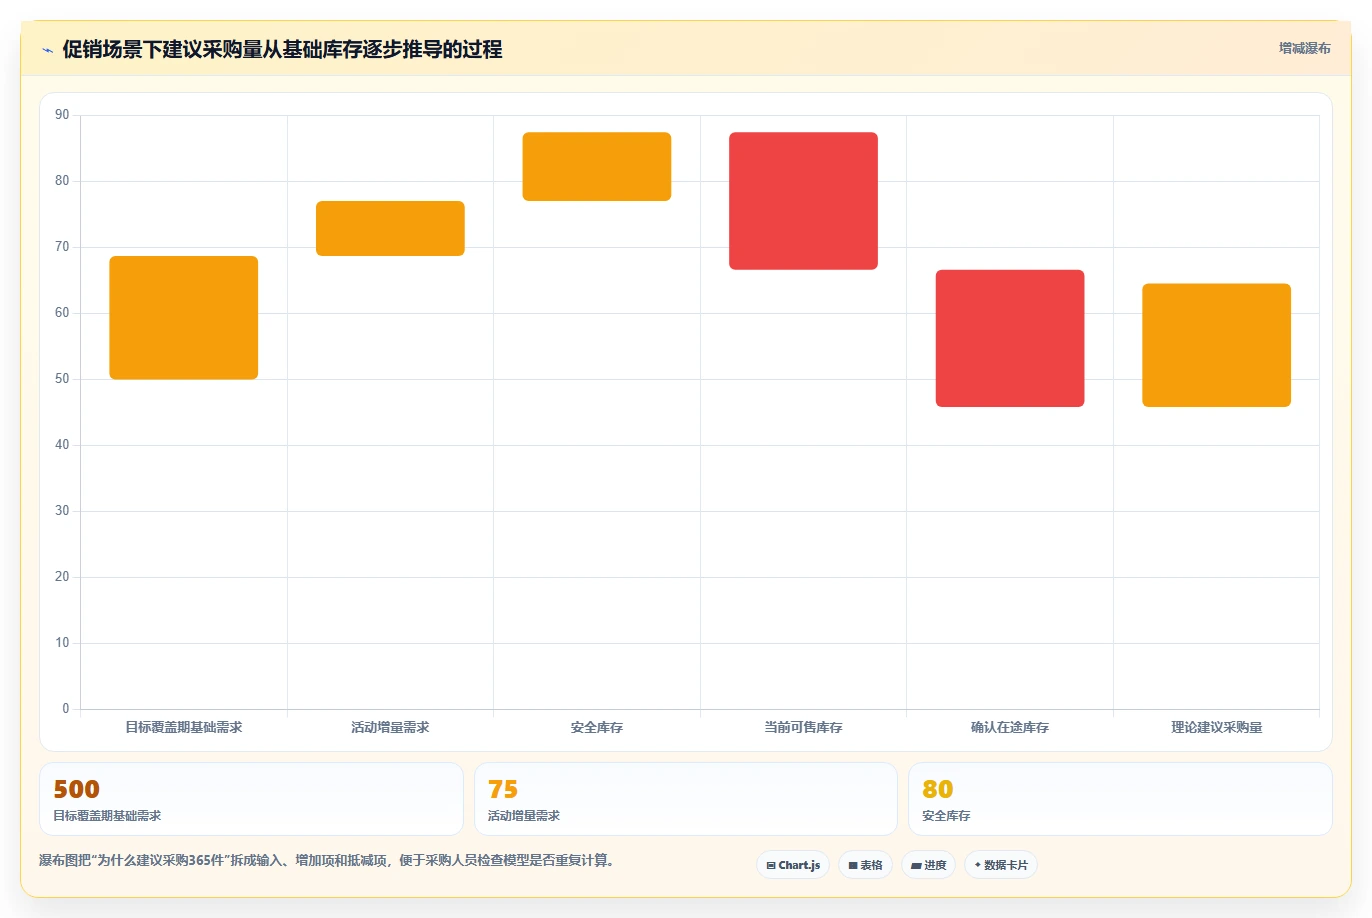Click the 增减瀑布 label in header
Screen dimensions: 1372x918
[x=1305, y=48]
